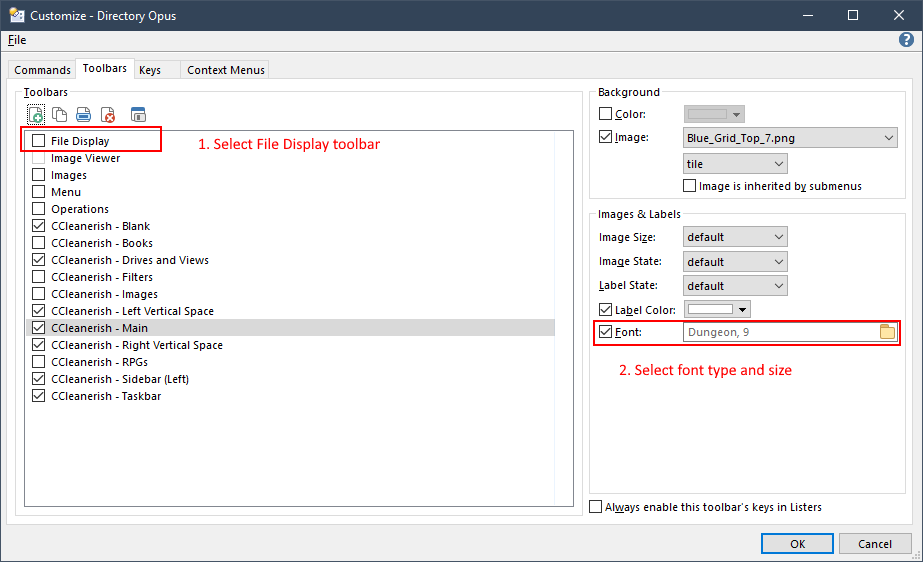
Task: Confirm with the OK button
Action: (x=797, y=544)
